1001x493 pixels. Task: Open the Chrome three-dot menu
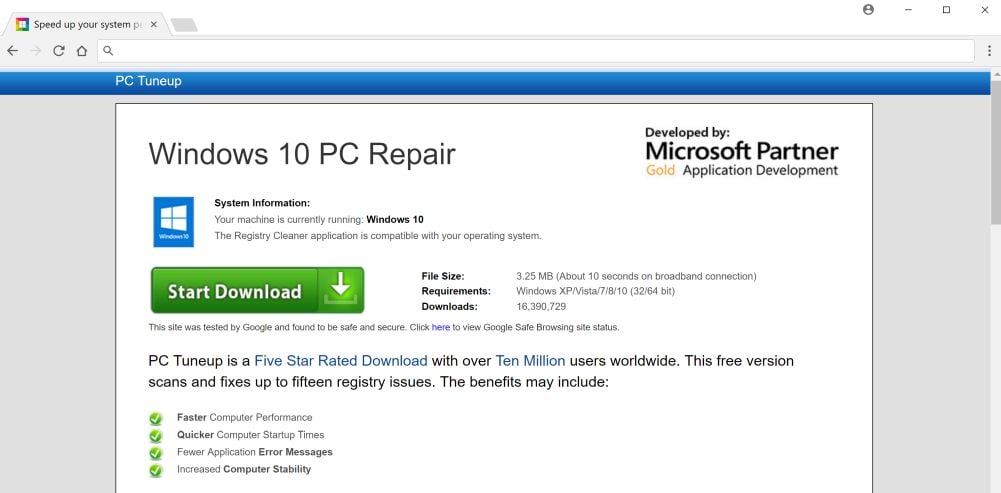coord(990,51)
